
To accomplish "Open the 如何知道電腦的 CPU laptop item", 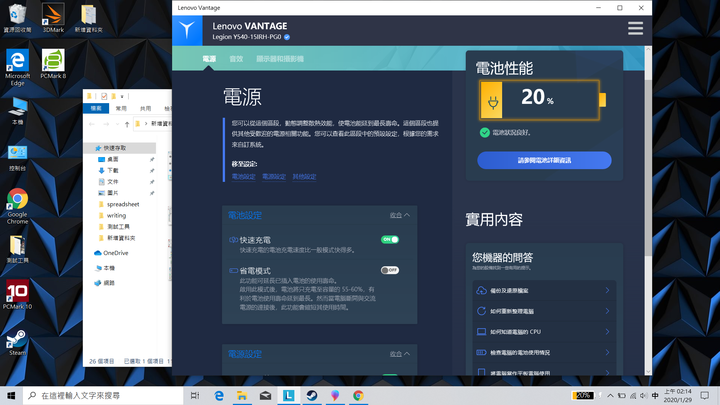I will point(481,332).
